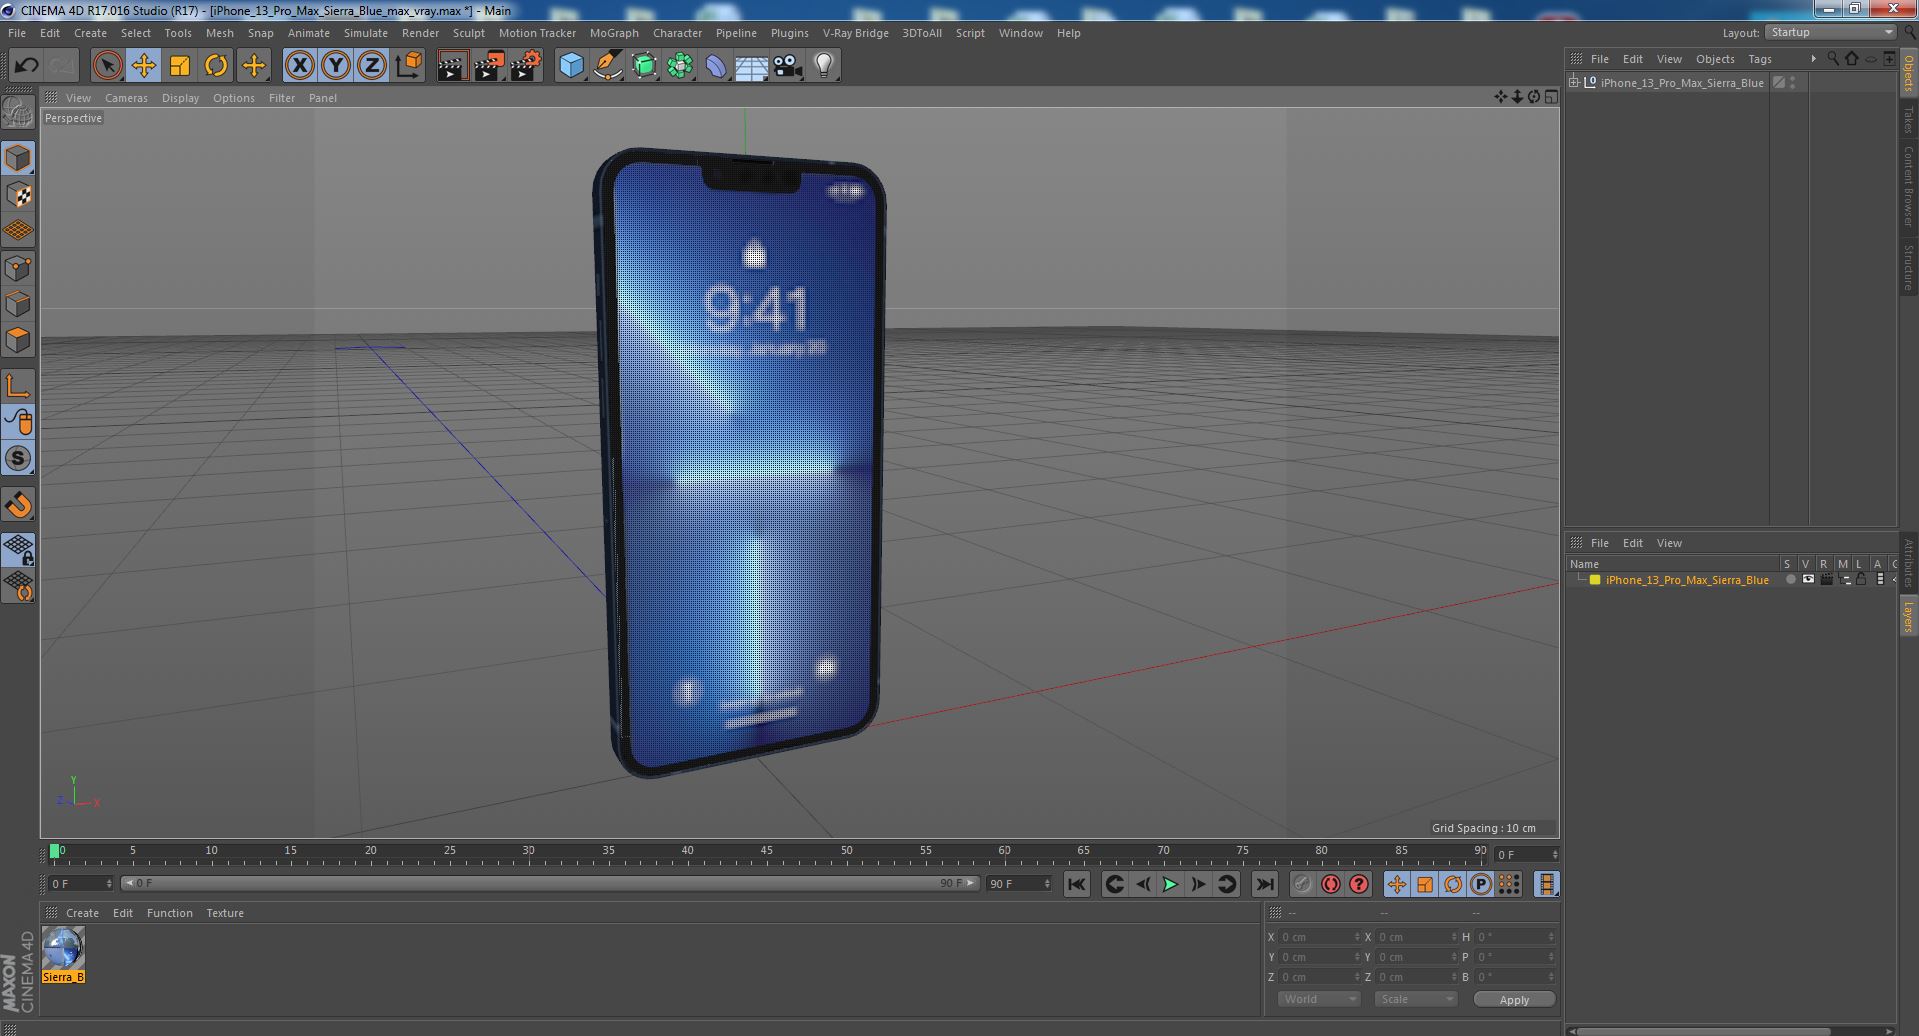Go to start of animation
1919x1036 pixels.
tap(1076, 884)
